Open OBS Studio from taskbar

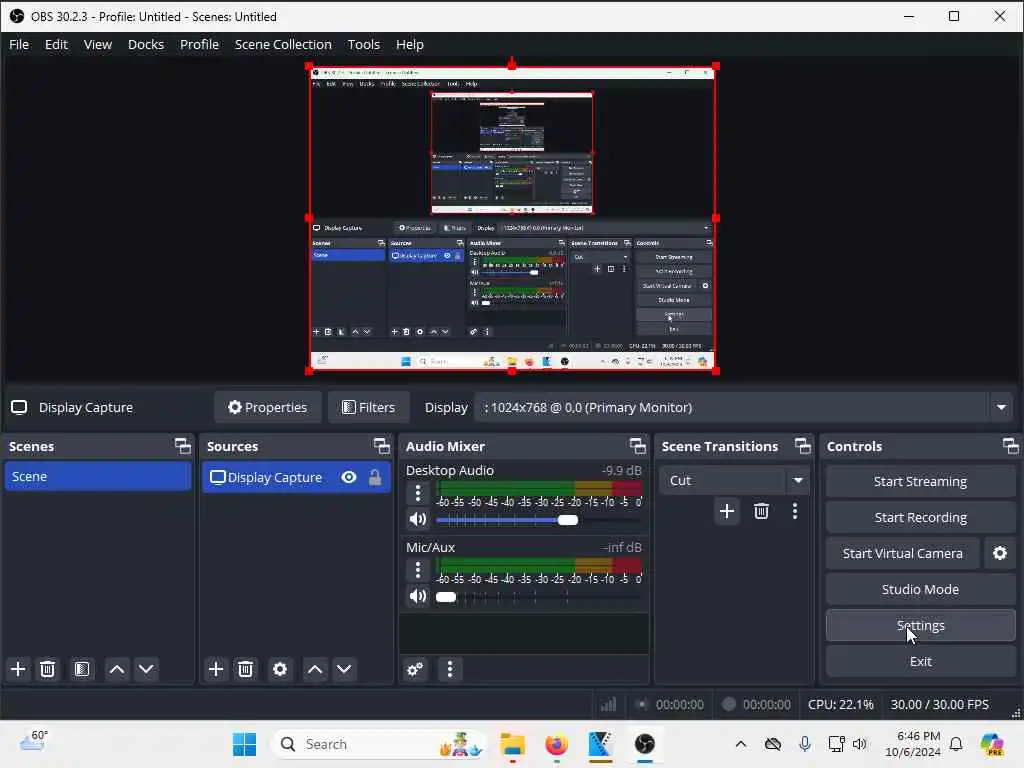[645, 744]
